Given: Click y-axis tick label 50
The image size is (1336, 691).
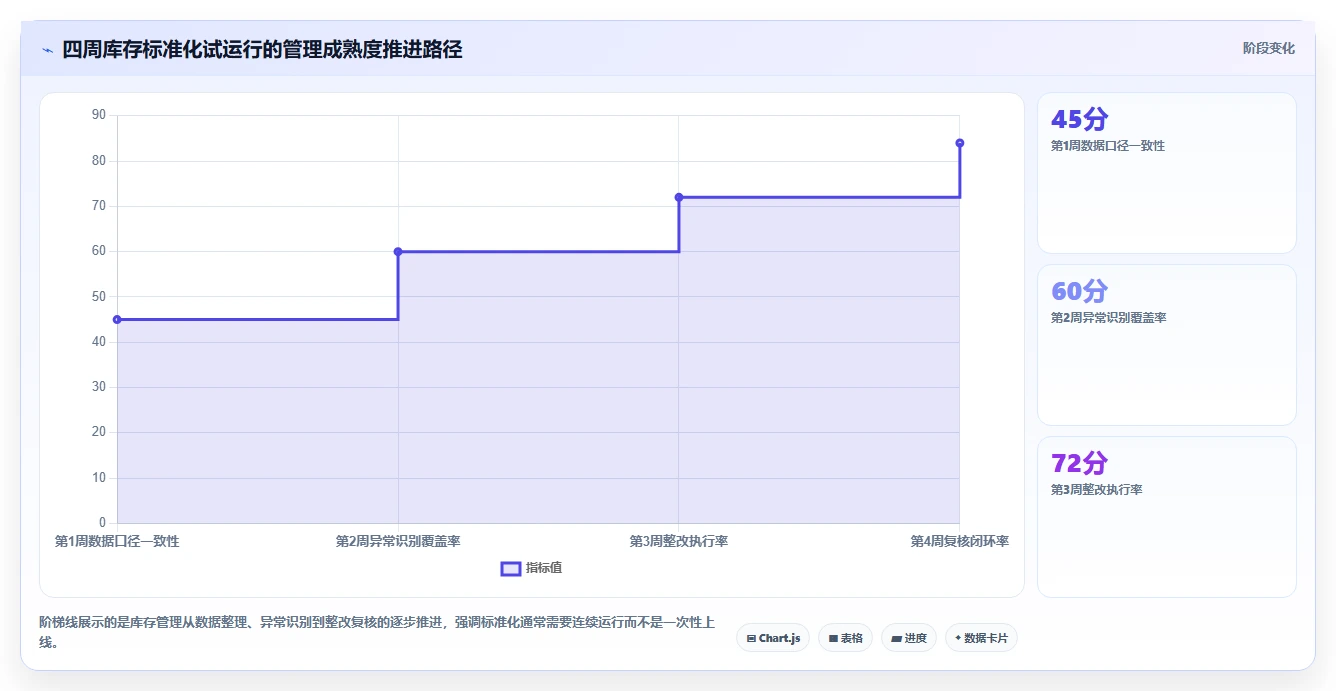Looking at the screenshot, I should tap(99, 297).
